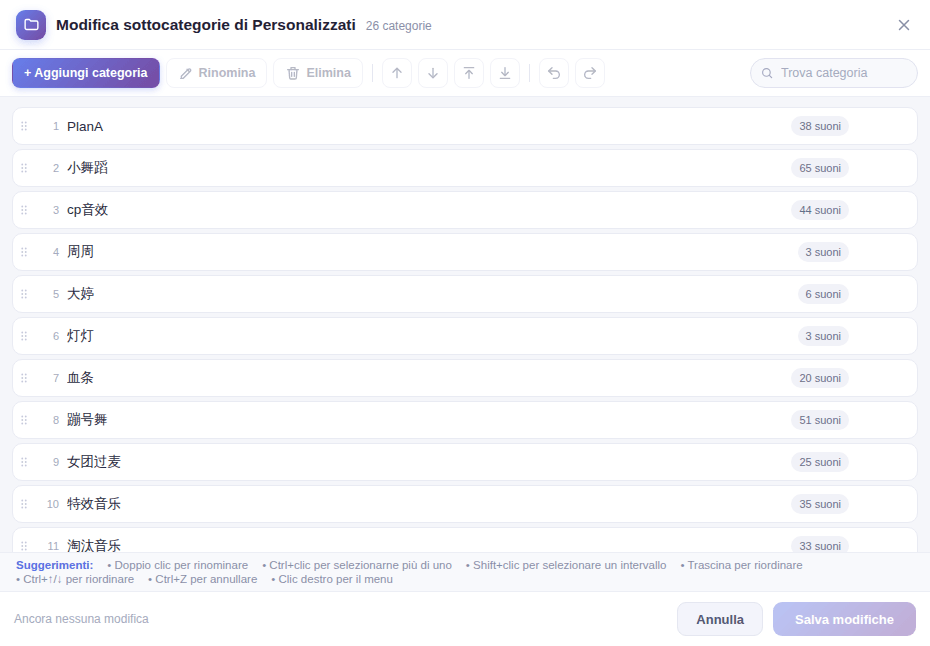Click the 51 suoni badge

point(820,420)
